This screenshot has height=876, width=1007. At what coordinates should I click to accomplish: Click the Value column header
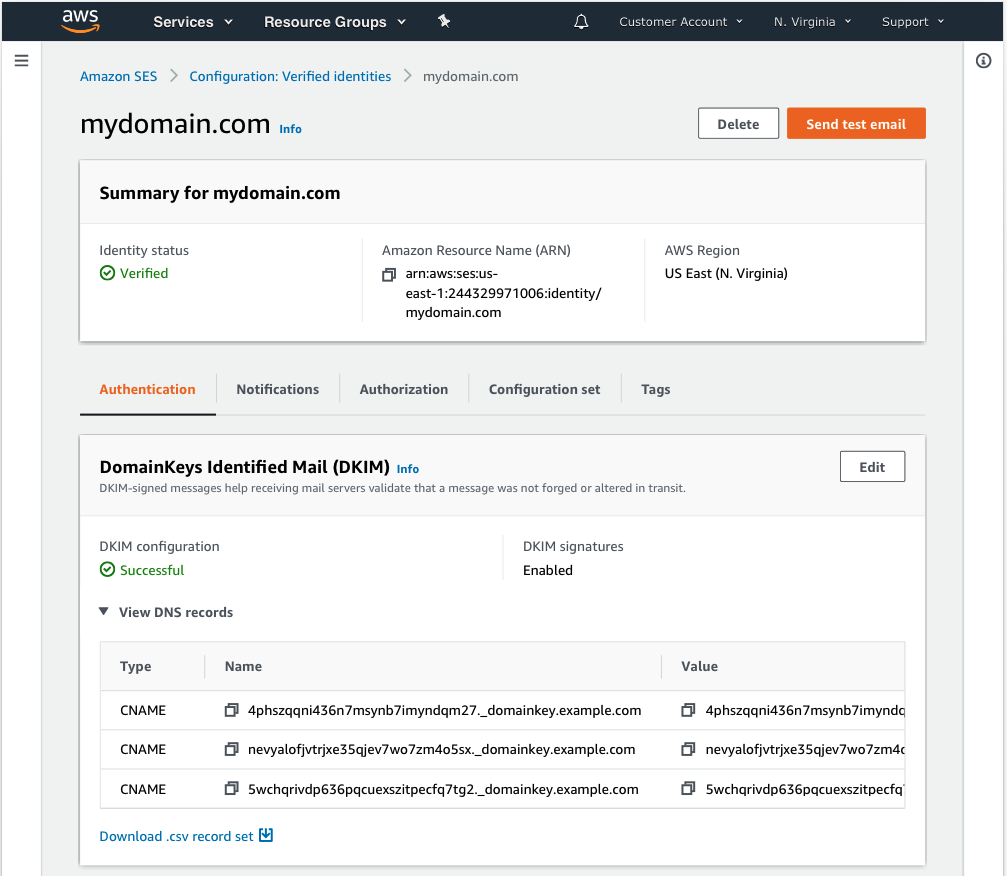click(x=699, y=666)
